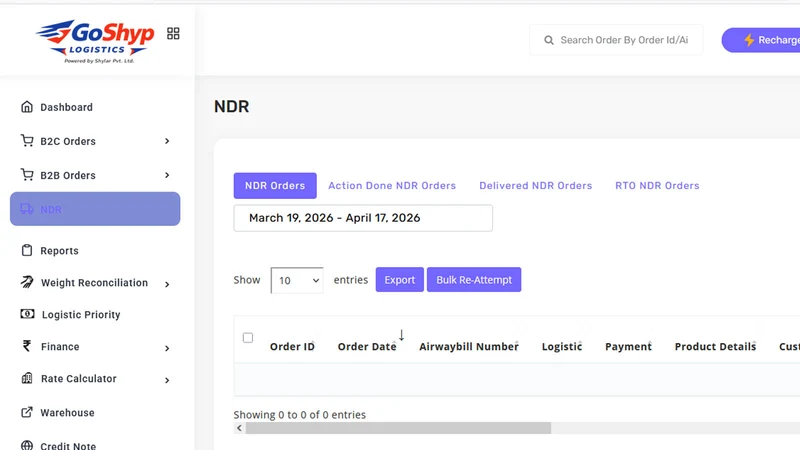The image size is (800, 450).
Task: Sort table by Logistic column
Action: click(562, 346)
